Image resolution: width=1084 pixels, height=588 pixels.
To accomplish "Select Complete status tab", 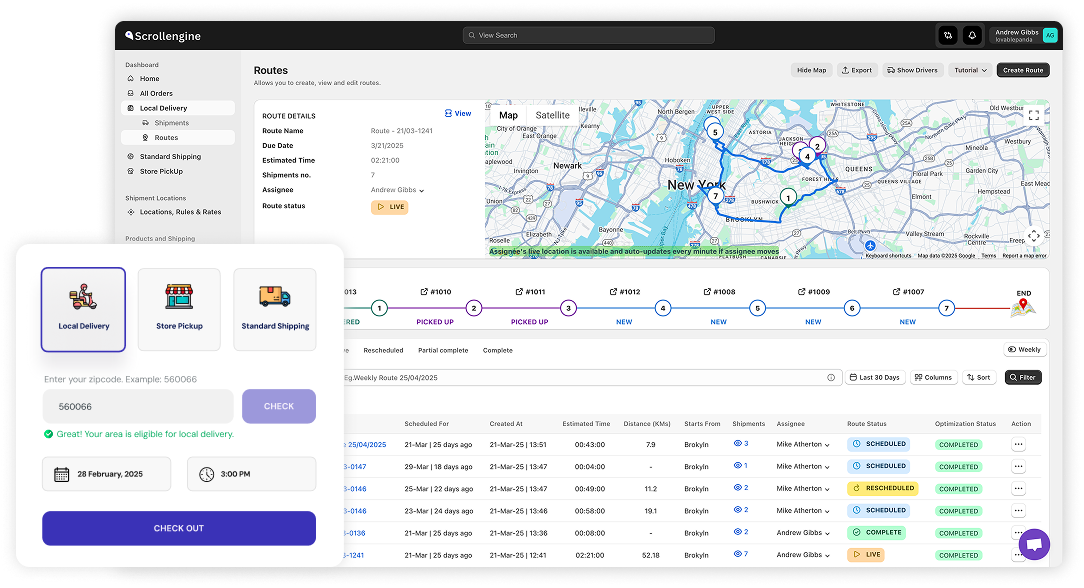I will pyautogui.click(x=498, y=350).
